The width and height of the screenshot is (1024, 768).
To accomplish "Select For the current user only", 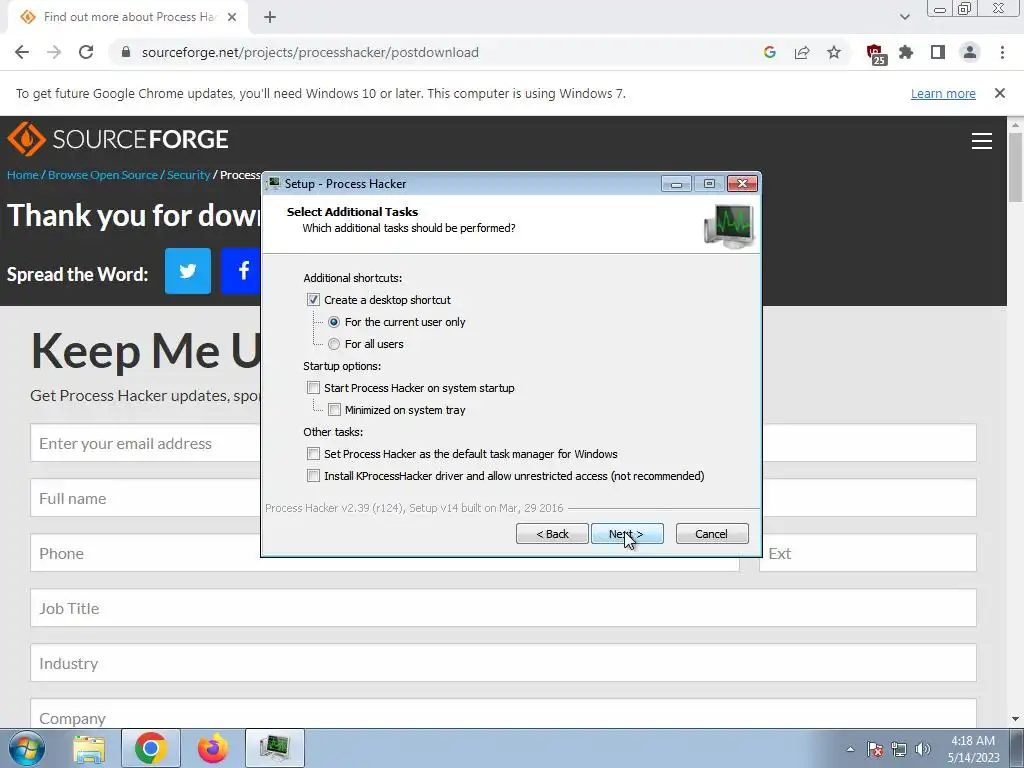I will pos(334,322).
